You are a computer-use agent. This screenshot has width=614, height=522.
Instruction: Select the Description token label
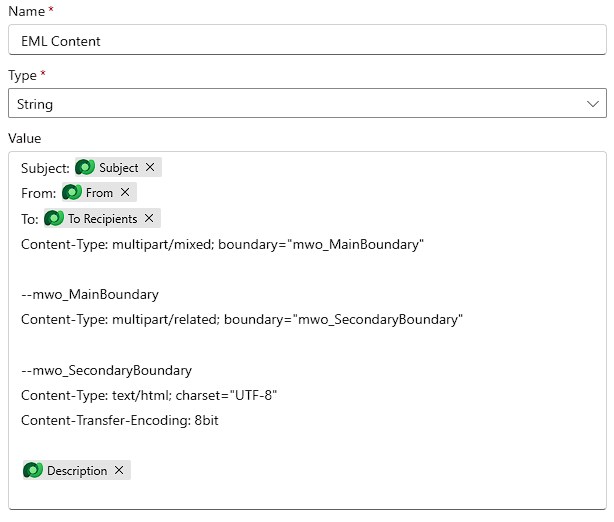coord(77,471)
